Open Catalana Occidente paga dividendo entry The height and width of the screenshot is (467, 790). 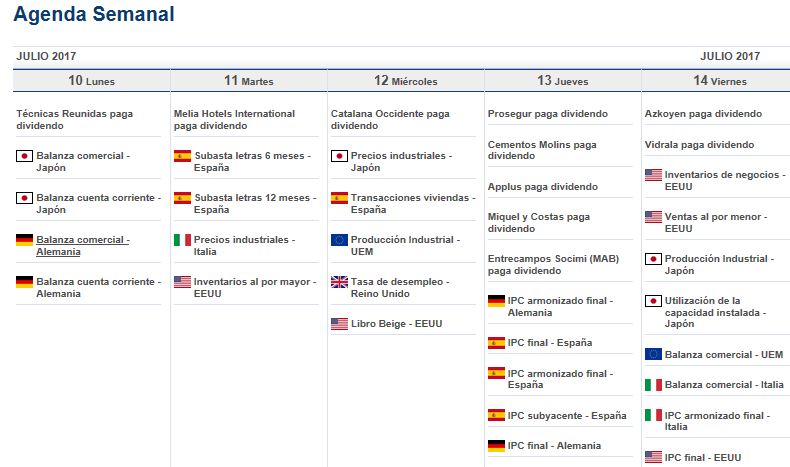(390, 120)
